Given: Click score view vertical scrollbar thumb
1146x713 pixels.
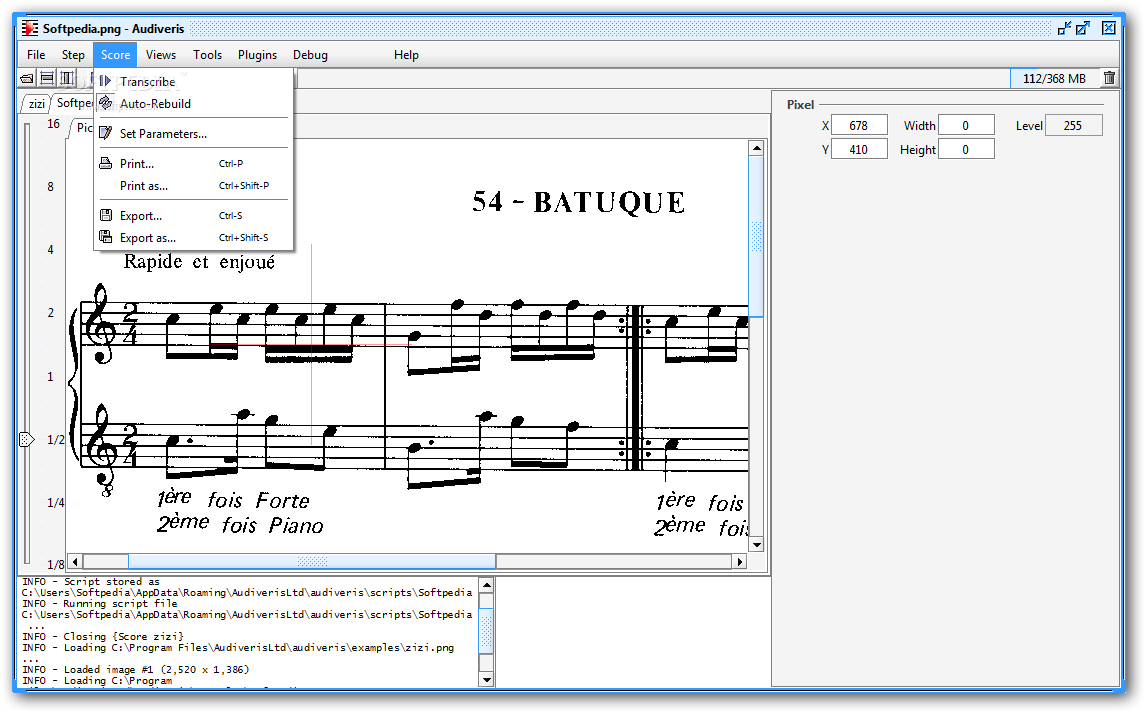Looking at the screenshot, I should point(756,236).
